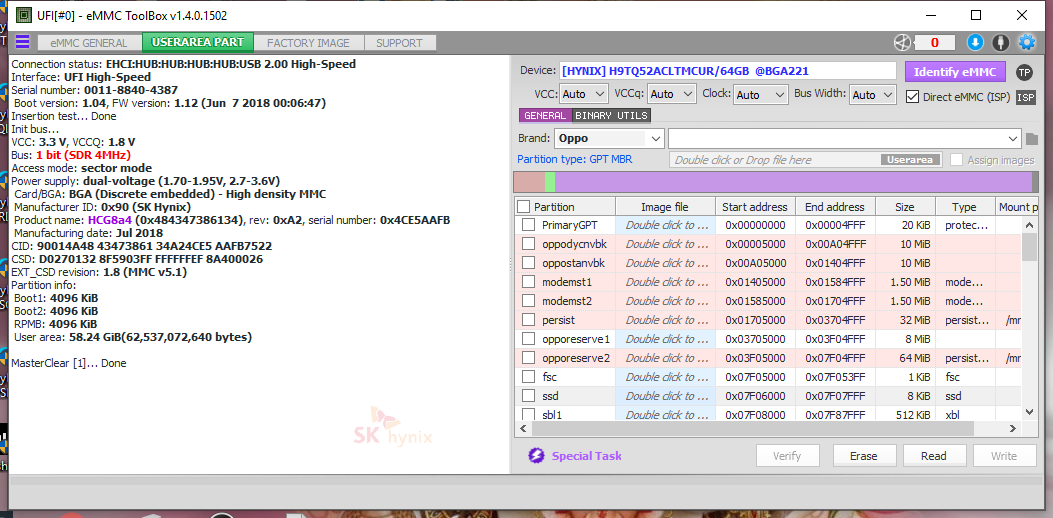Click green segment in partition map bar
Viewport: 1053px width, 518px height.
click(550, 181)
